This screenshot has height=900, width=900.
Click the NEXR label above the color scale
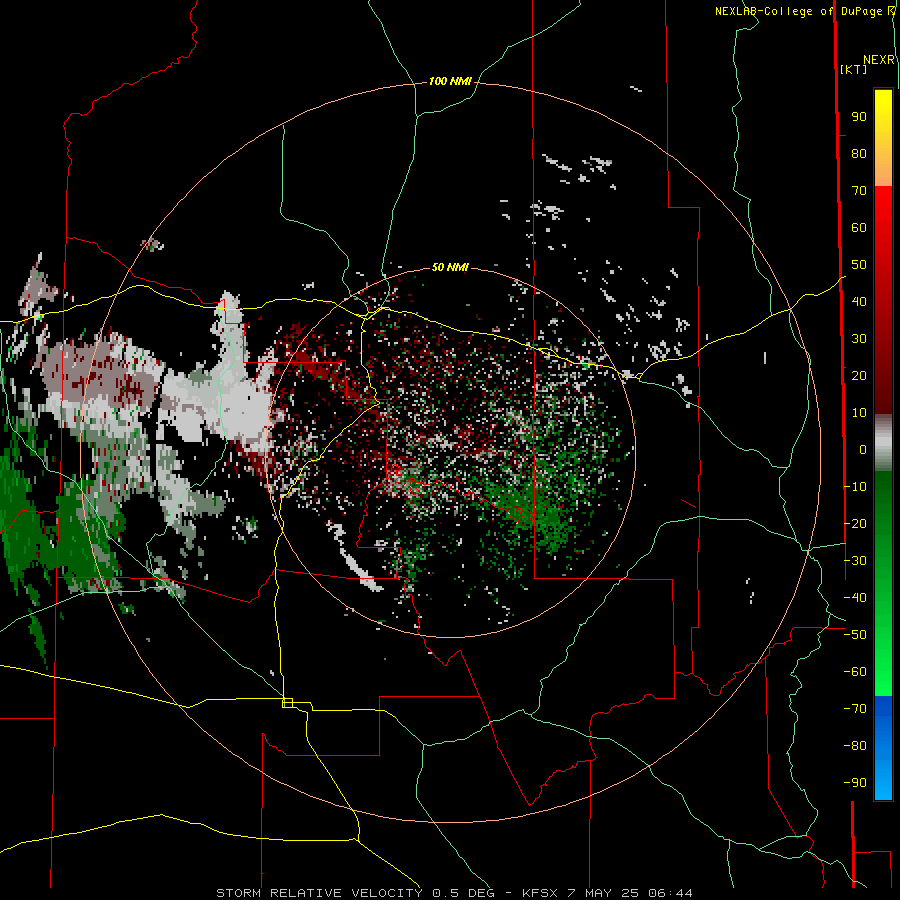(879, 60)
